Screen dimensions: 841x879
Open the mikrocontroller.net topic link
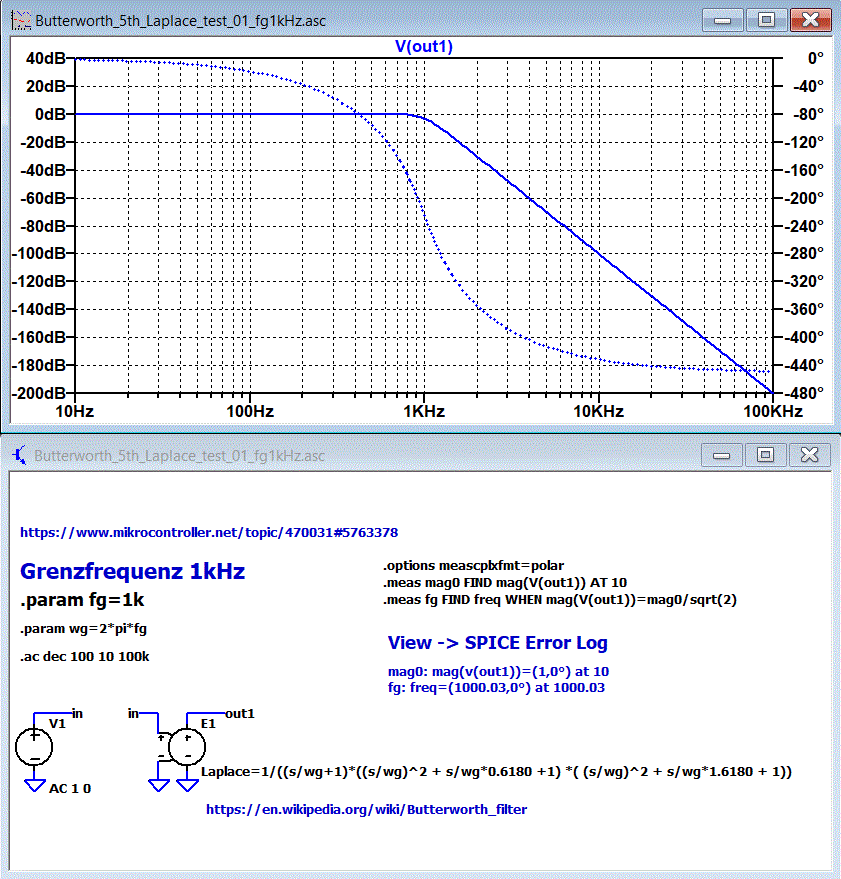pos(209,532)
